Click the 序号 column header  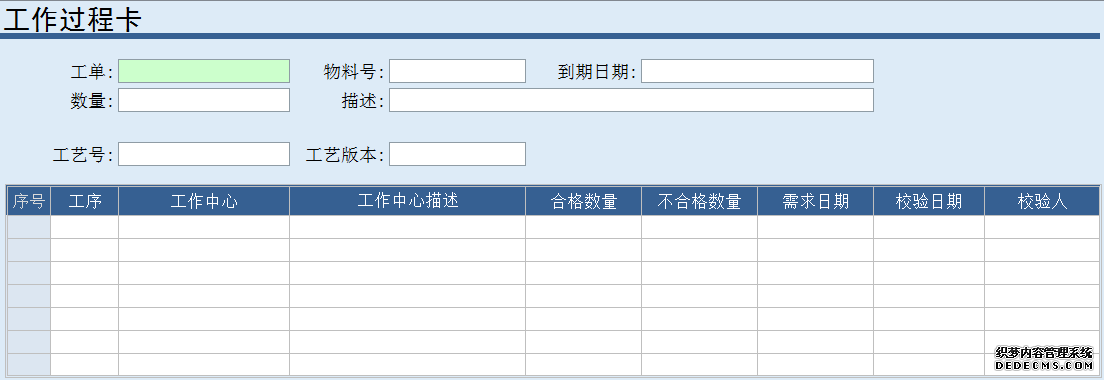tap(29, 201)
